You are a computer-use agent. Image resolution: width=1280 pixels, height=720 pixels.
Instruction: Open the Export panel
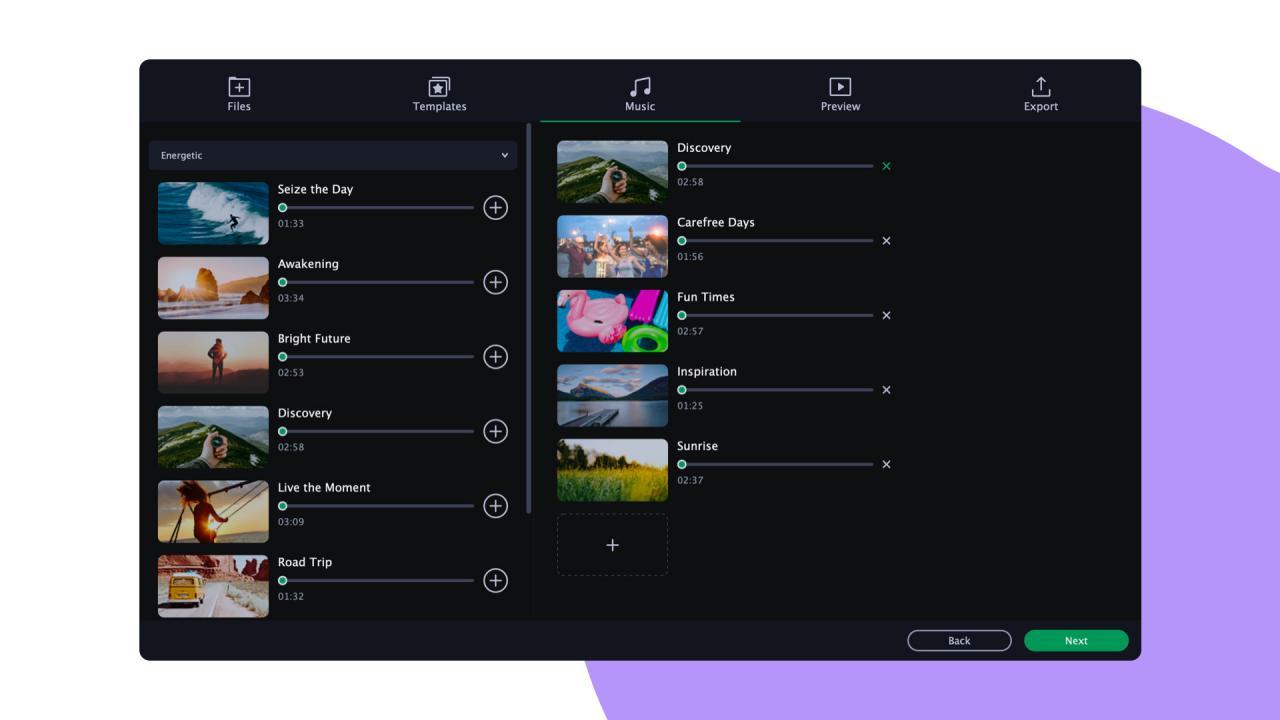[x=1040, y=94]
